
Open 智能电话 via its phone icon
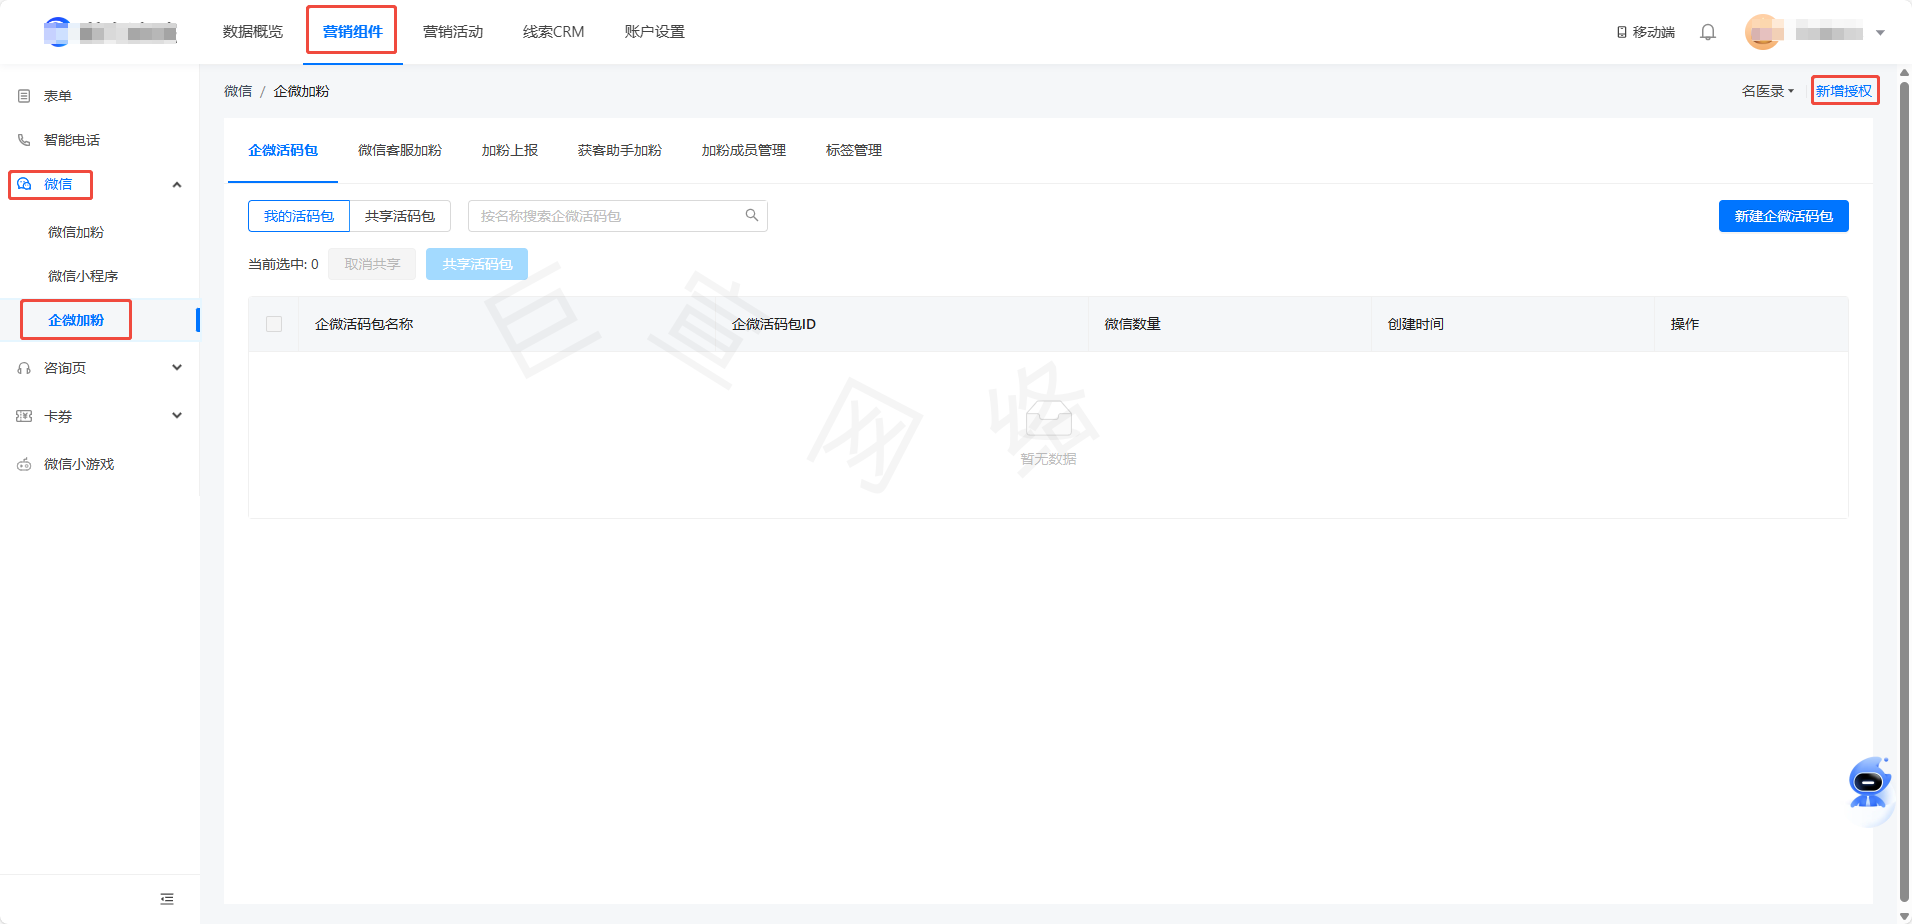pos(23,139)
